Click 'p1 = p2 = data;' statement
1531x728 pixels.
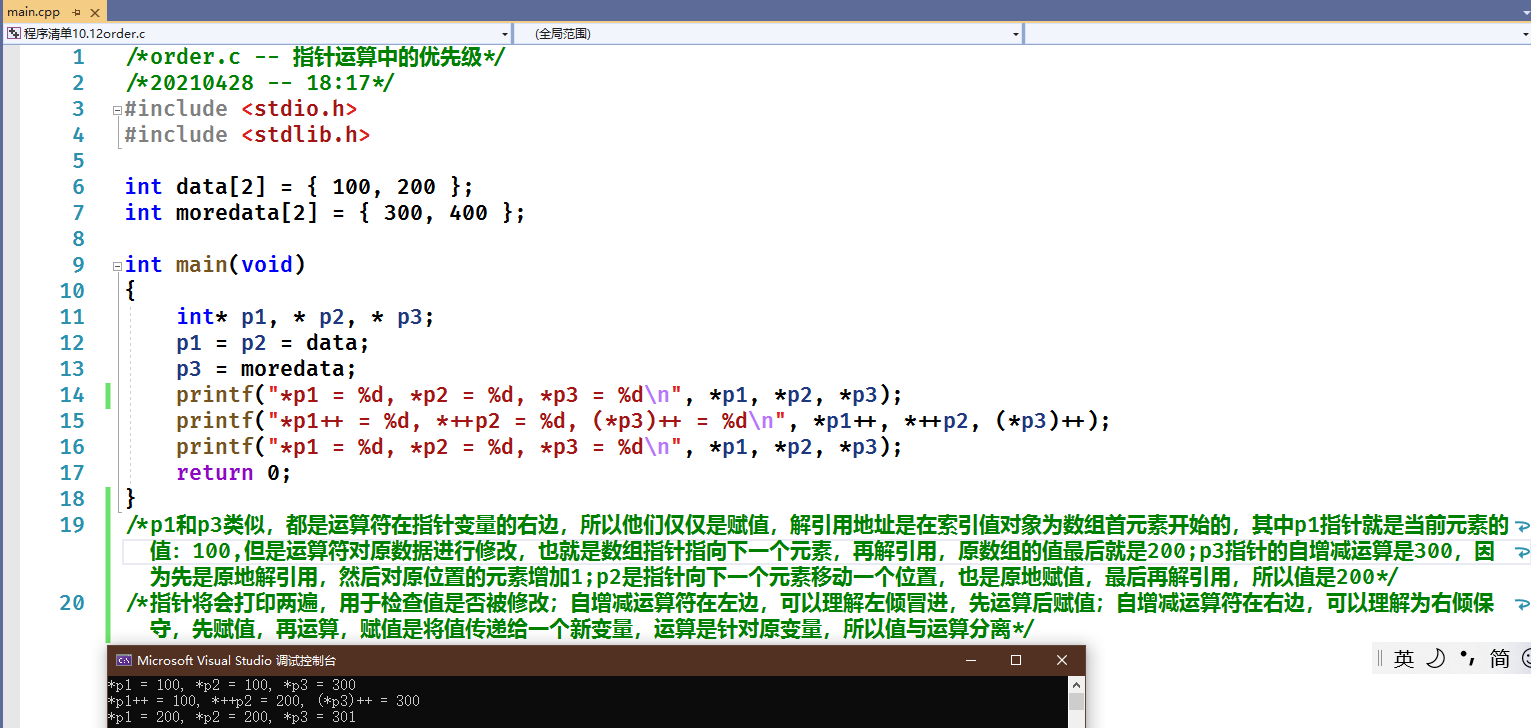pos(273,343)
